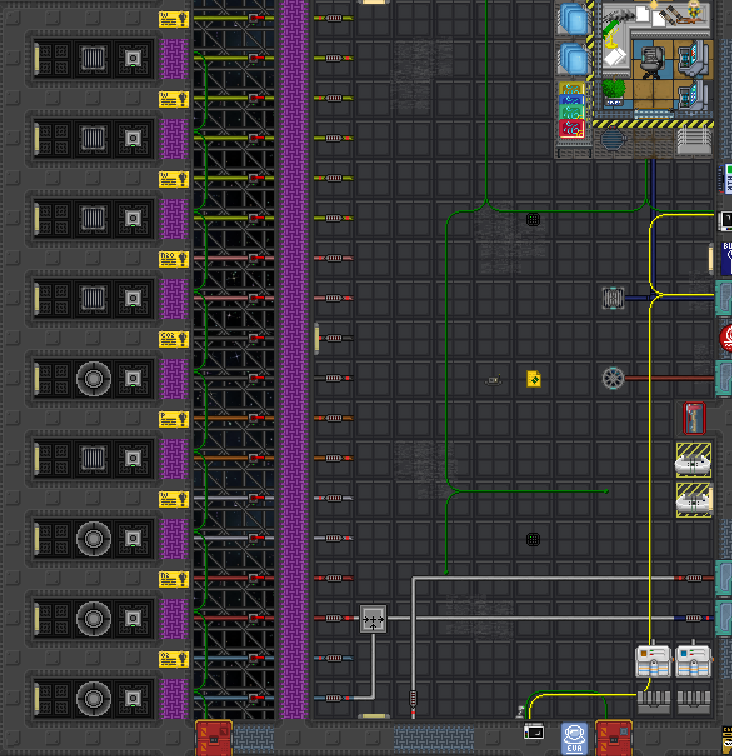
Task: Click the wall monitor left of EVA sign
Action: click(534, 732)
